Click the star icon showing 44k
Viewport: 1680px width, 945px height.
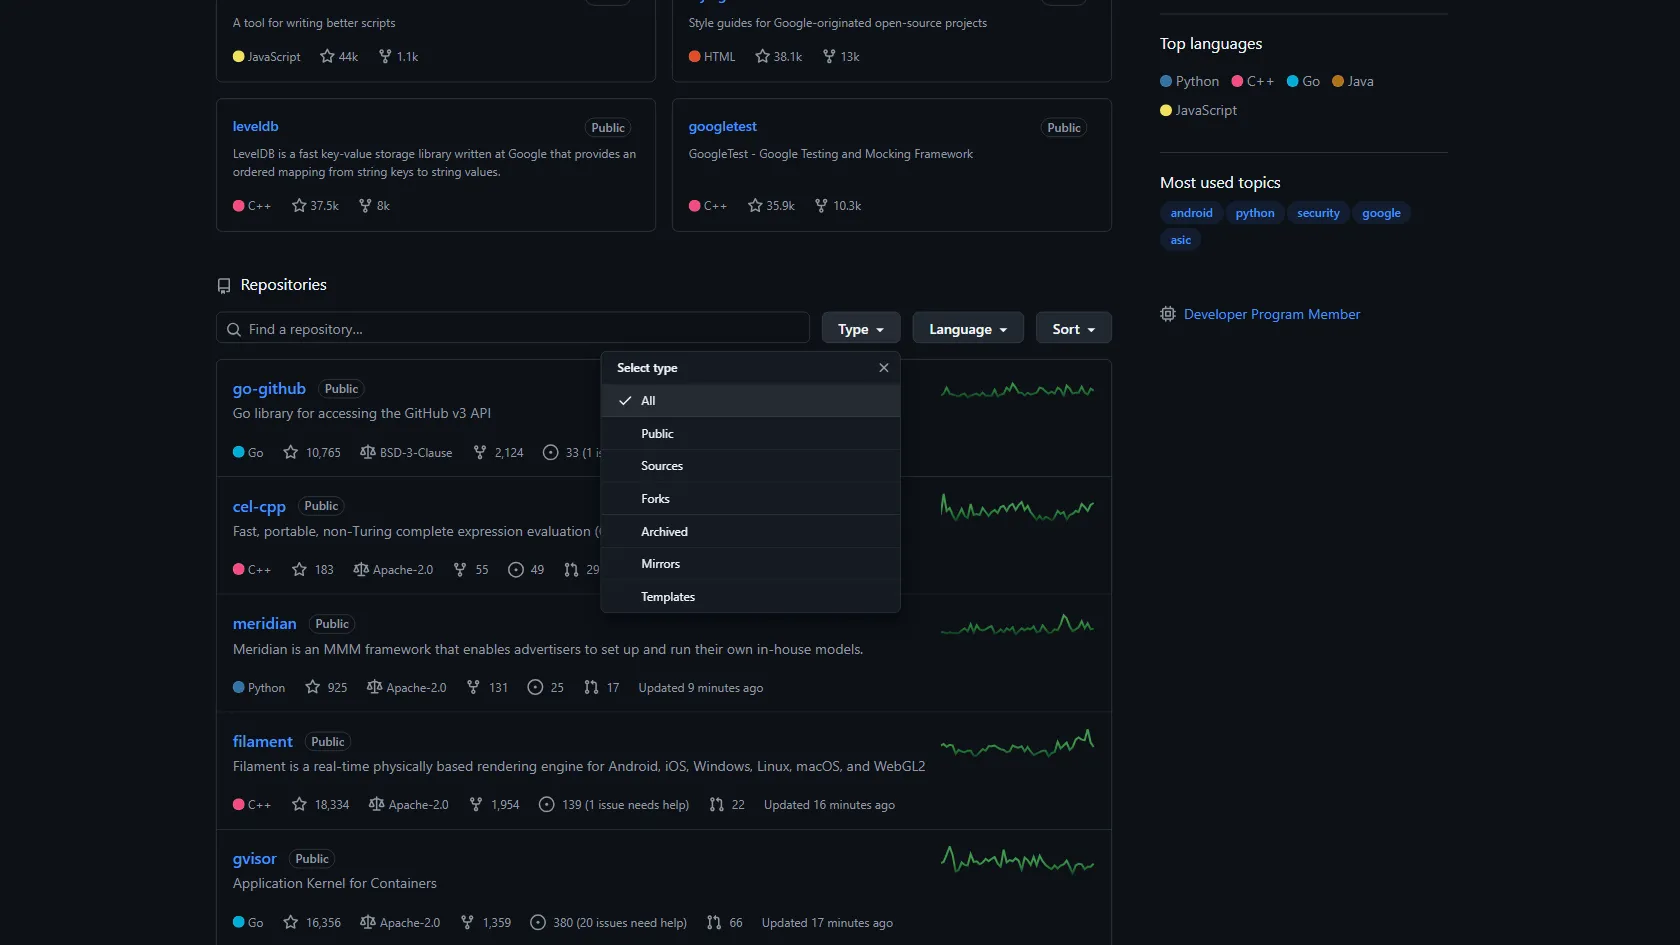point(327,56)
